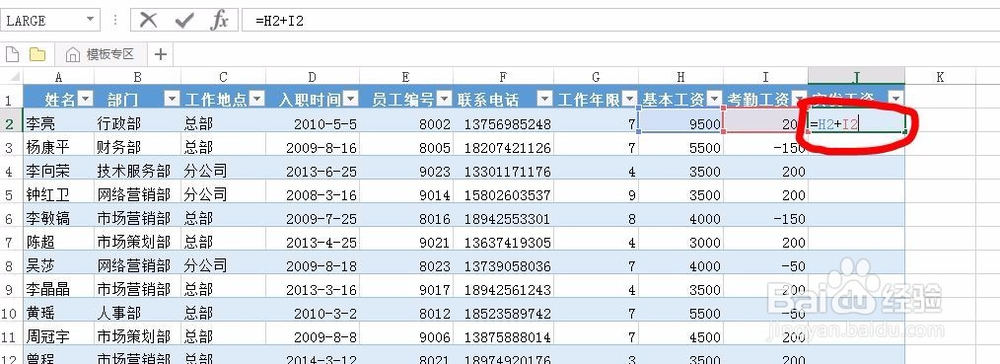
Task: Click the 姓名 header cell text
Action: pyautogui.click(x=60, y=99)
